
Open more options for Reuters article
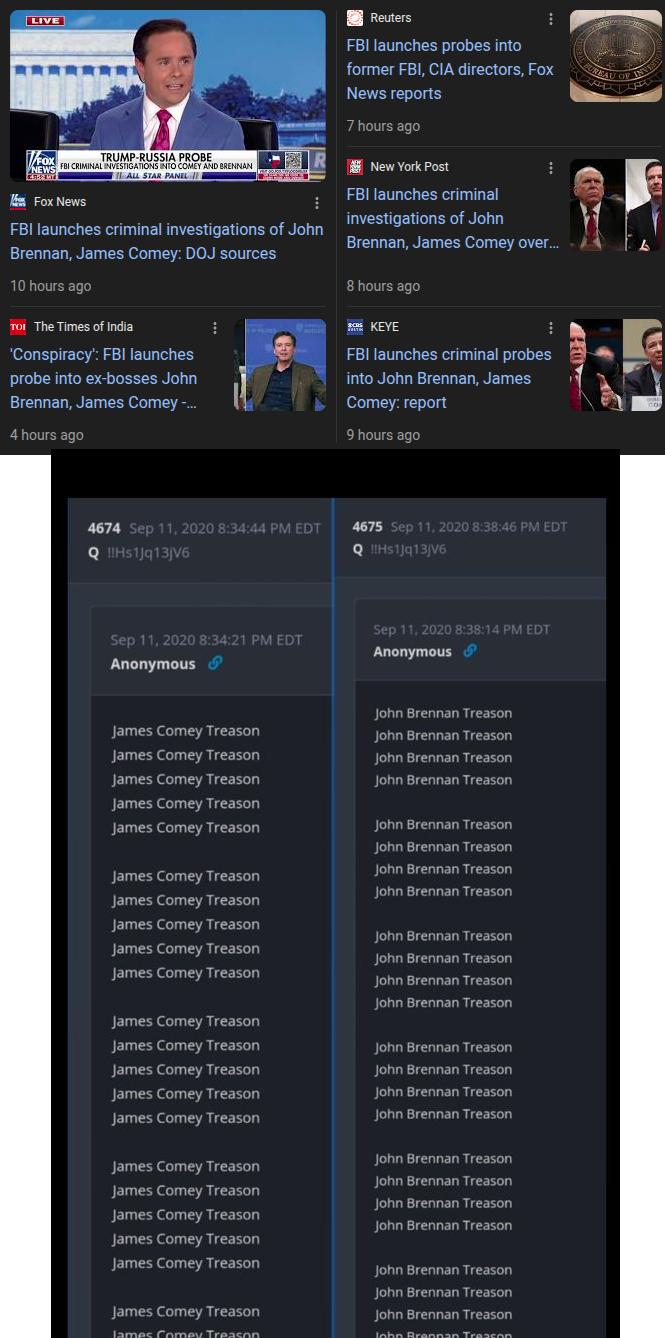550,19
